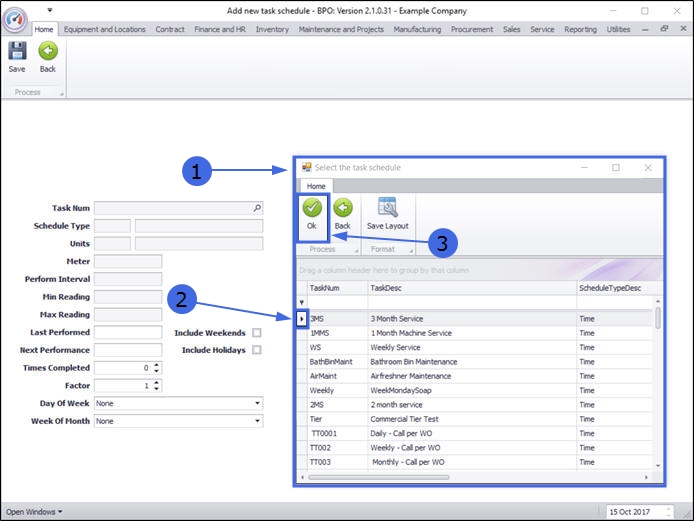Open the quick access toolbar arrow

tap(50, 10)
